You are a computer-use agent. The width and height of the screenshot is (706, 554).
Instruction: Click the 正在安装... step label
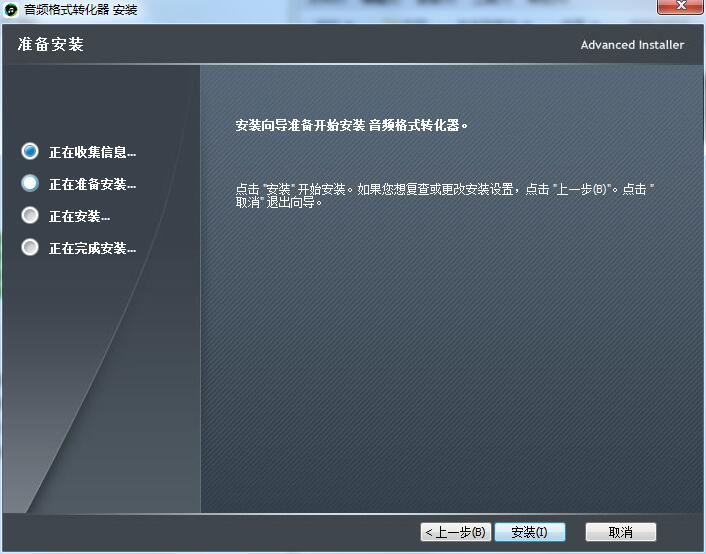[x=79, y=217]
